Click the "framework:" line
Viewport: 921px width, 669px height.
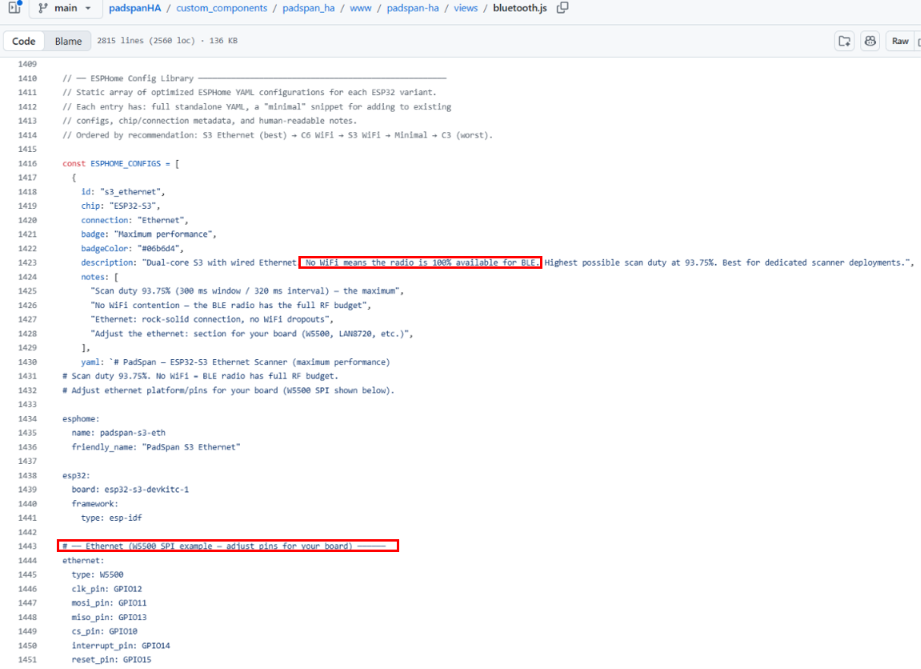(x=95, y=503)
